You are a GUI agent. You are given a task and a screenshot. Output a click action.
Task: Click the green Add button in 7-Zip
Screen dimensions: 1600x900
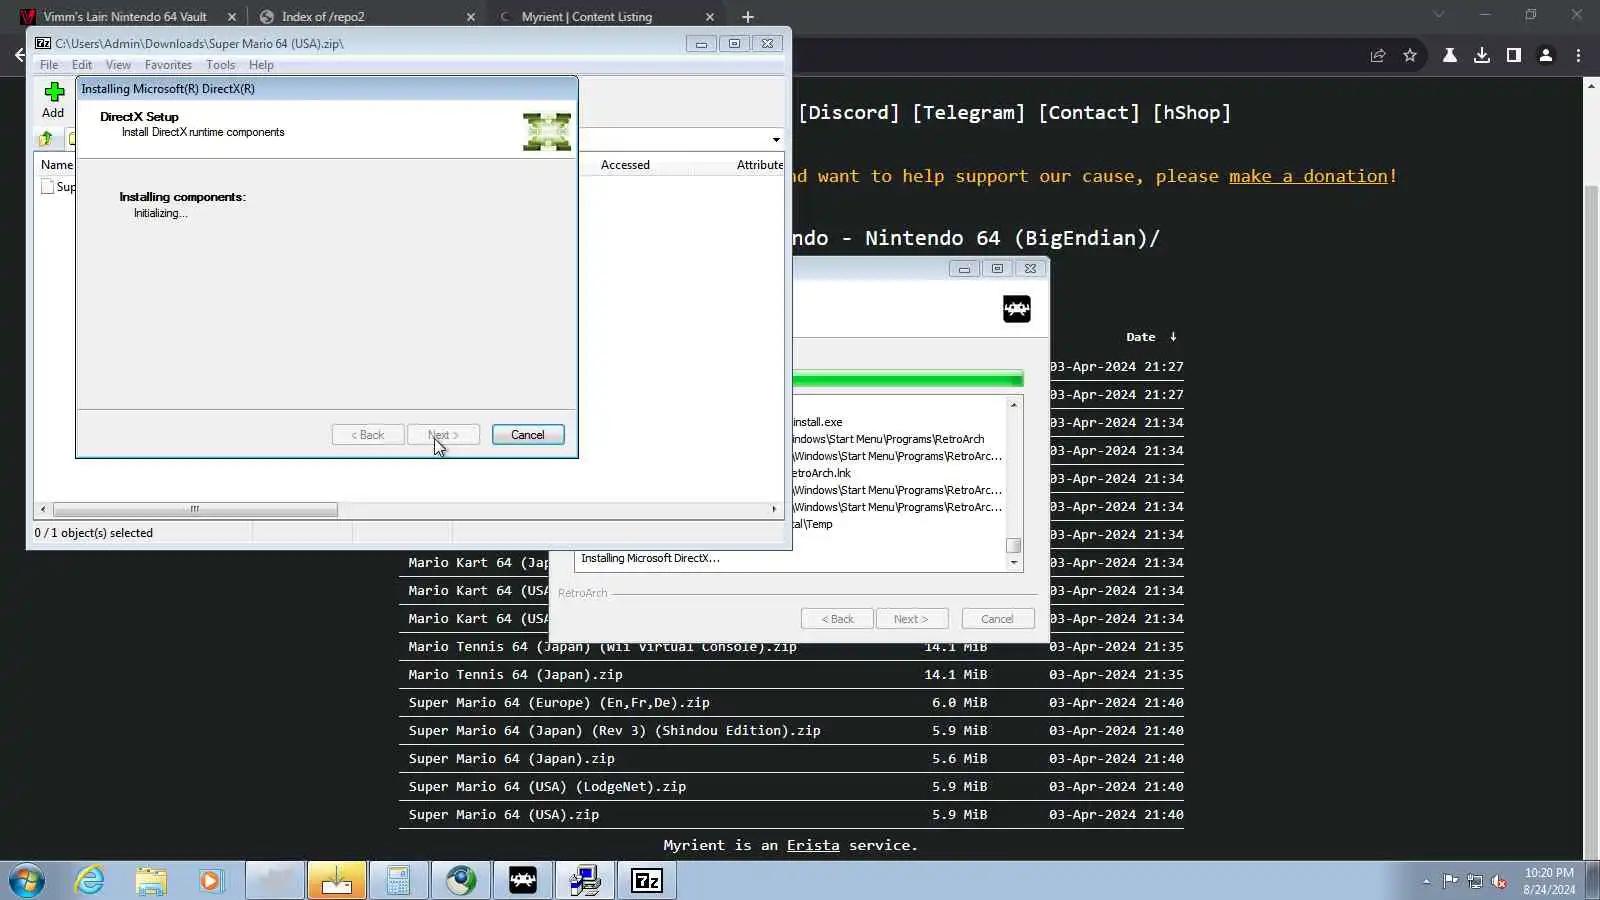pos(53,99)
